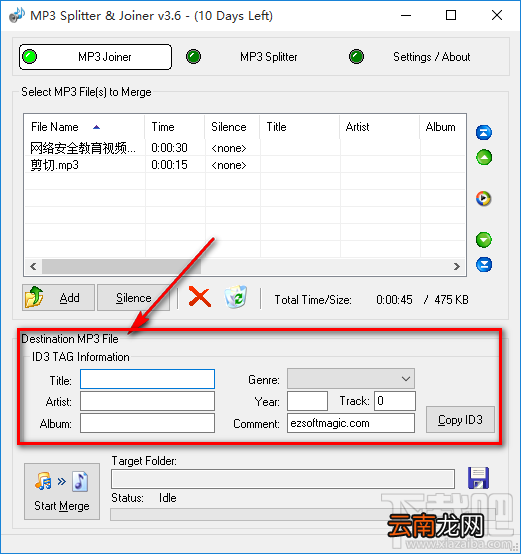Click the Add files button
Viewport: 521px width, 554px height.
(x=58, y=297)
